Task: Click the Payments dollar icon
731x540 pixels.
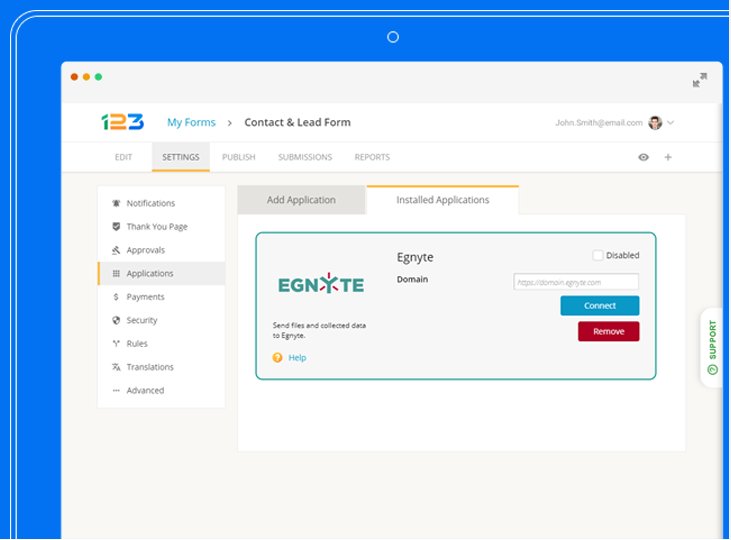Action: [116, 297]
